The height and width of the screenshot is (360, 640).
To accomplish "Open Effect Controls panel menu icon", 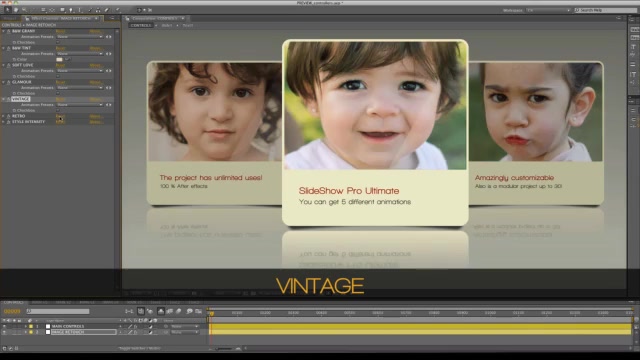I will click(x=112, y=18).
